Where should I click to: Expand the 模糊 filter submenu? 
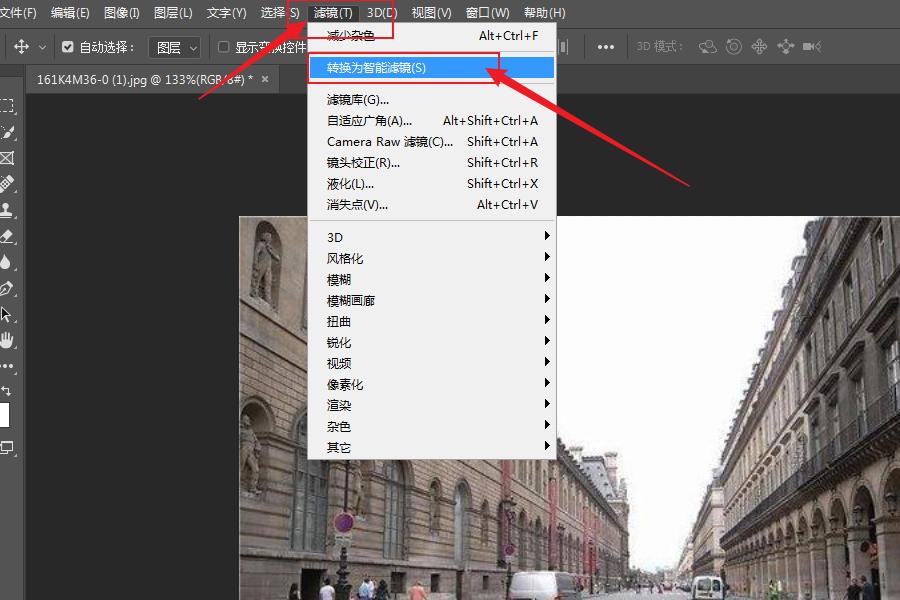[x=338, y=279]
